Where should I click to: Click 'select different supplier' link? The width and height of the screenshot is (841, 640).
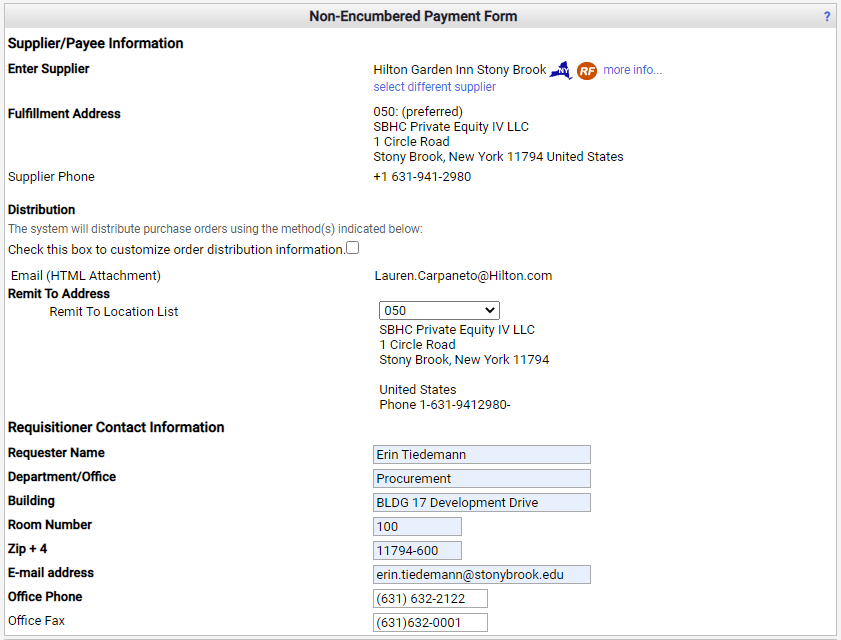coord(434,87)
